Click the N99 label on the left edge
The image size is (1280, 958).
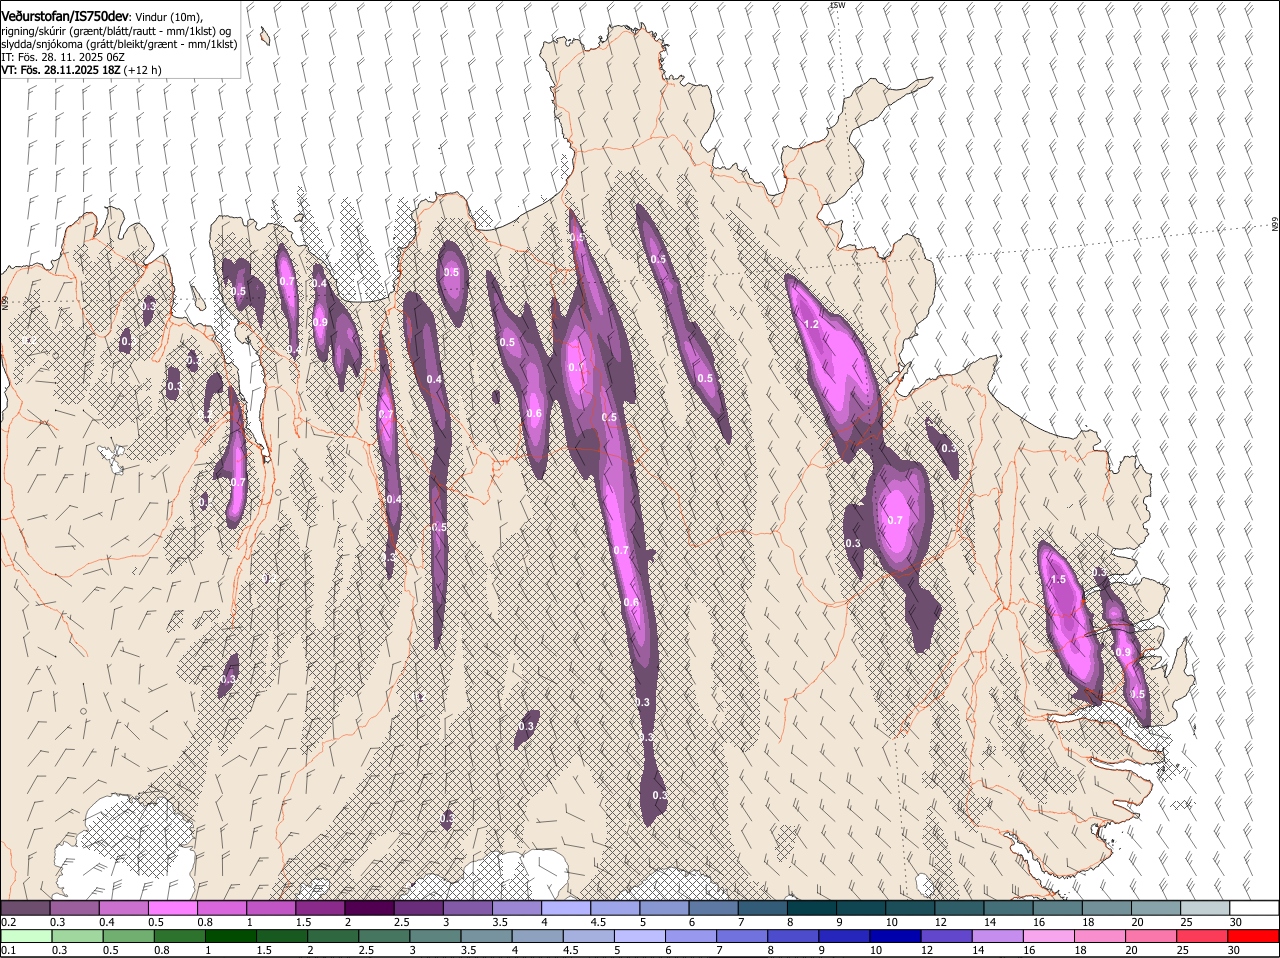[x=5, y=302]
